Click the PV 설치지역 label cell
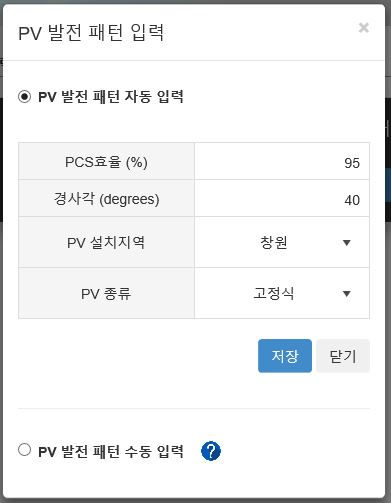This screenshot has width=391, height=503. [106, 242]
